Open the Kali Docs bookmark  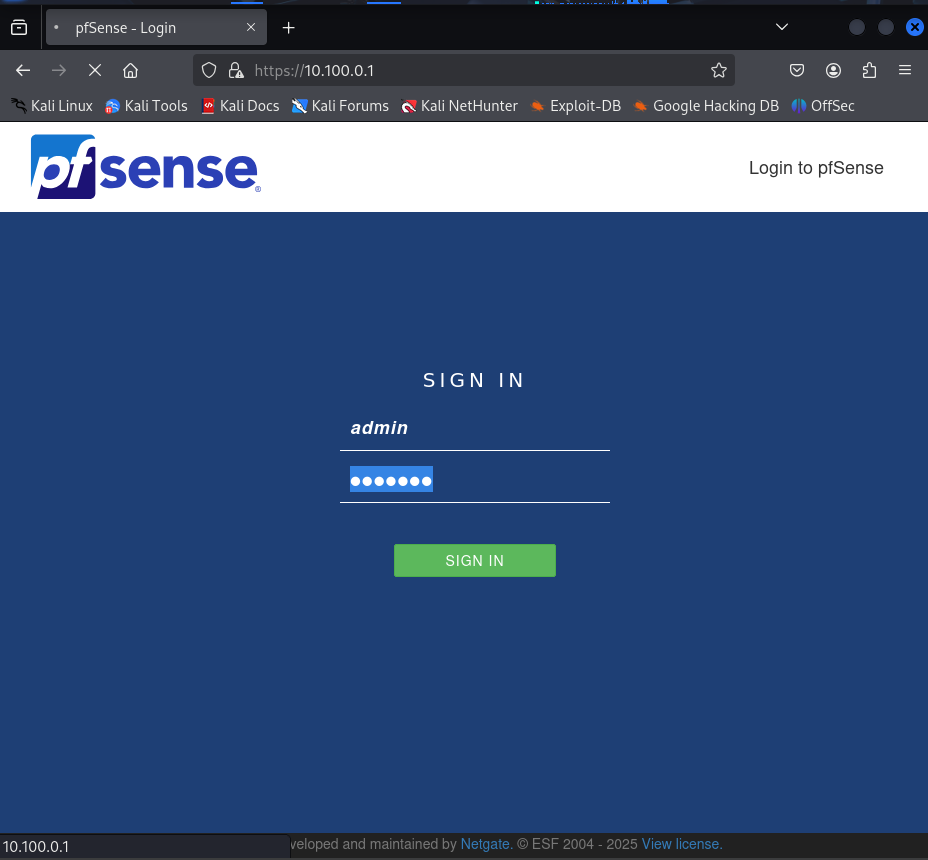240,106
